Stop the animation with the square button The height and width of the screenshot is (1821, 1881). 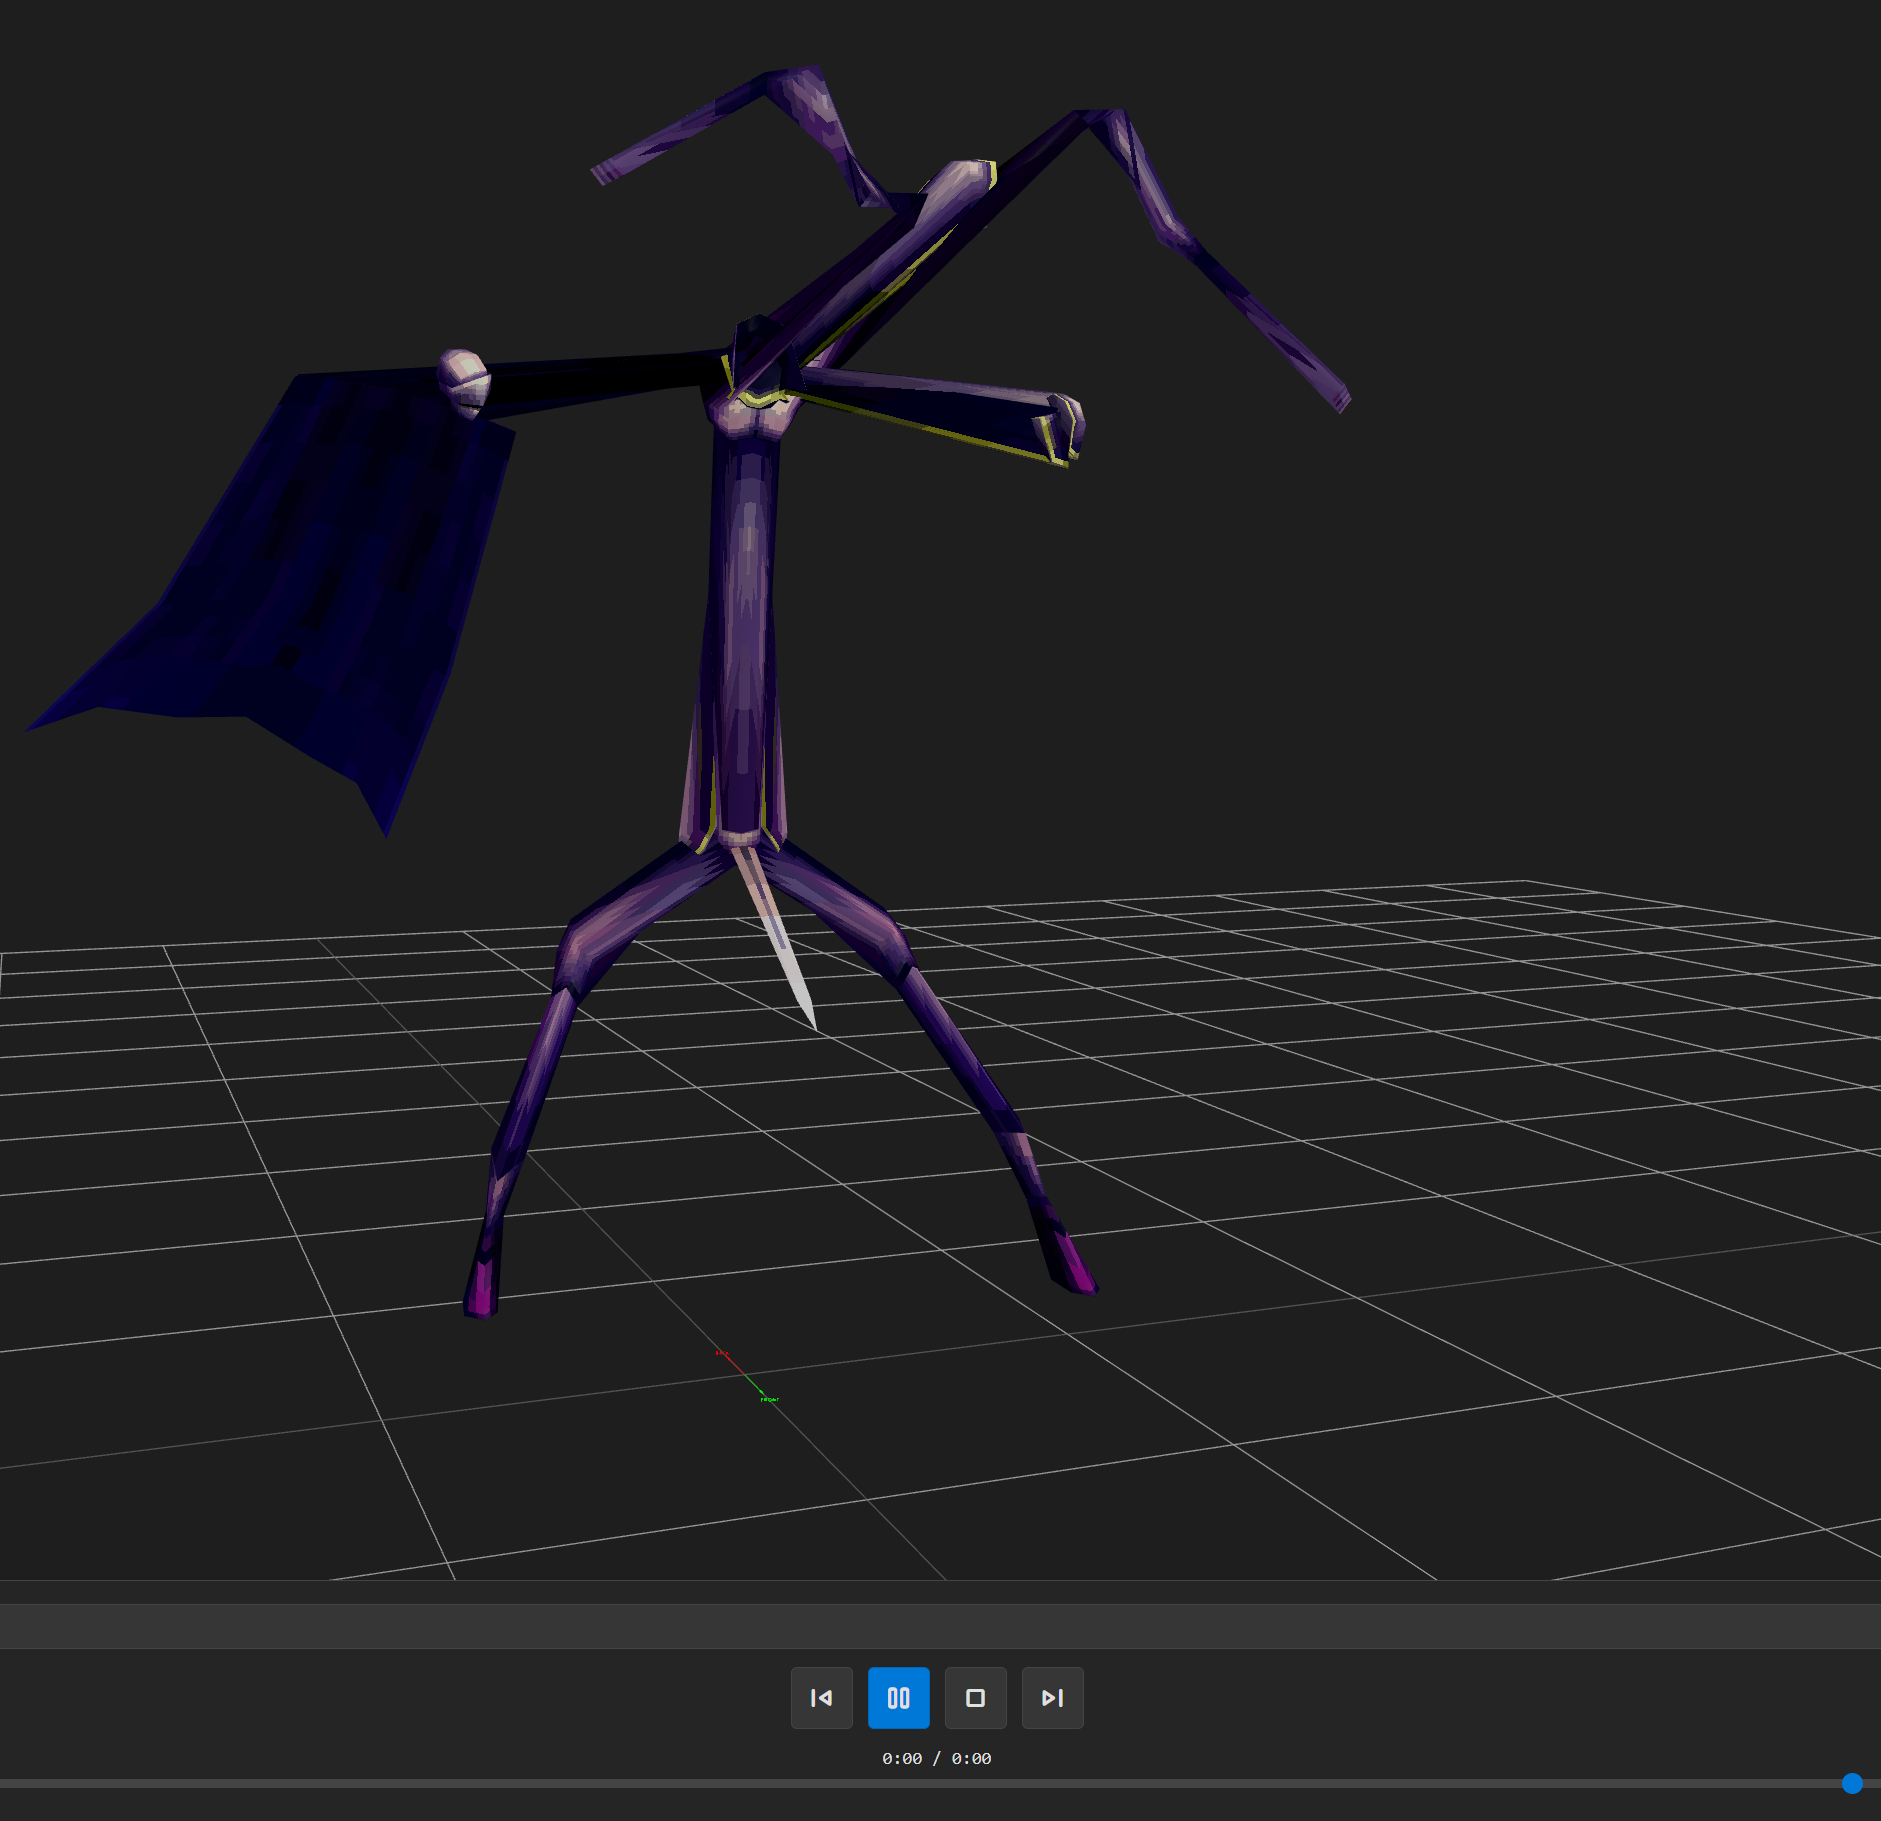(x=975, y=1697)
